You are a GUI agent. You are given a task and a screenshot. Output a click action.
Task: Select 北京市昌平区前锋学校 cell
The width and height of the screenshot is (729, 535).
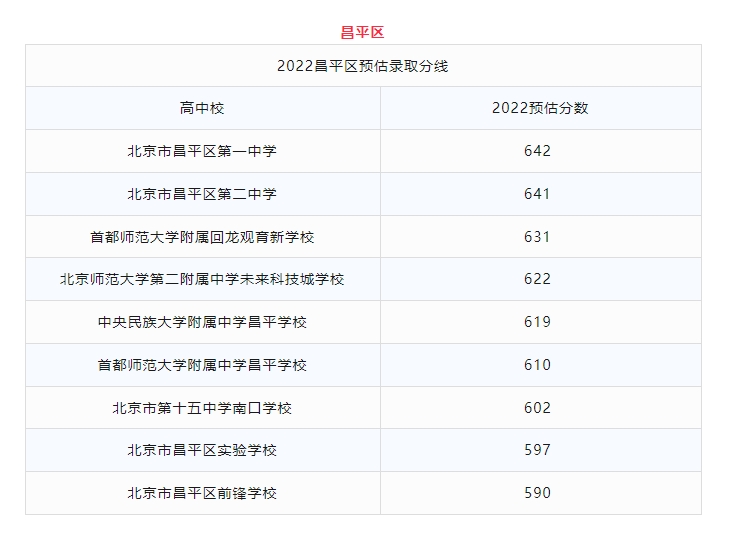(x=202, y=493)
